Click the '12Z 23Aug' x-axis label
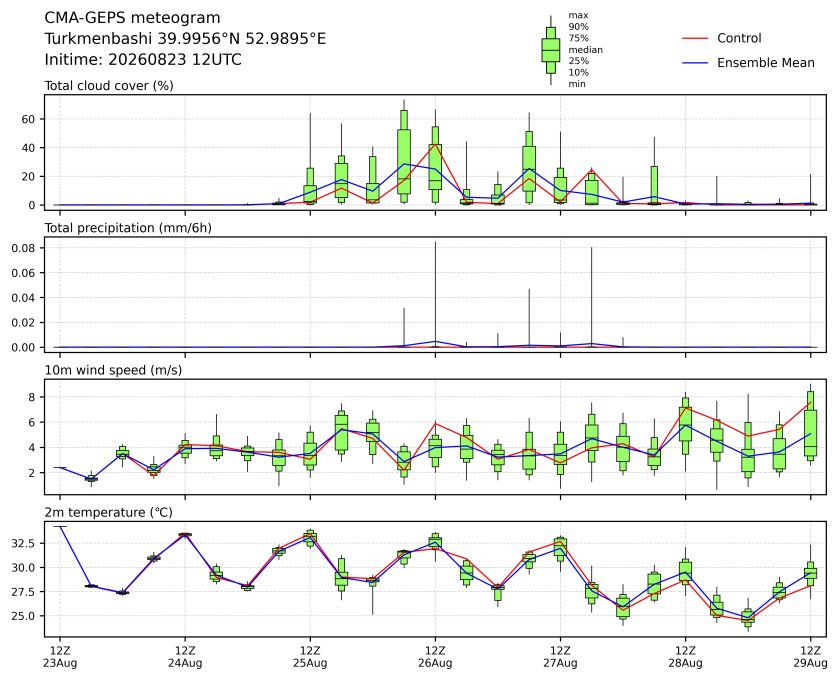This screenshot has width=839, height=680. pos(60,657)
